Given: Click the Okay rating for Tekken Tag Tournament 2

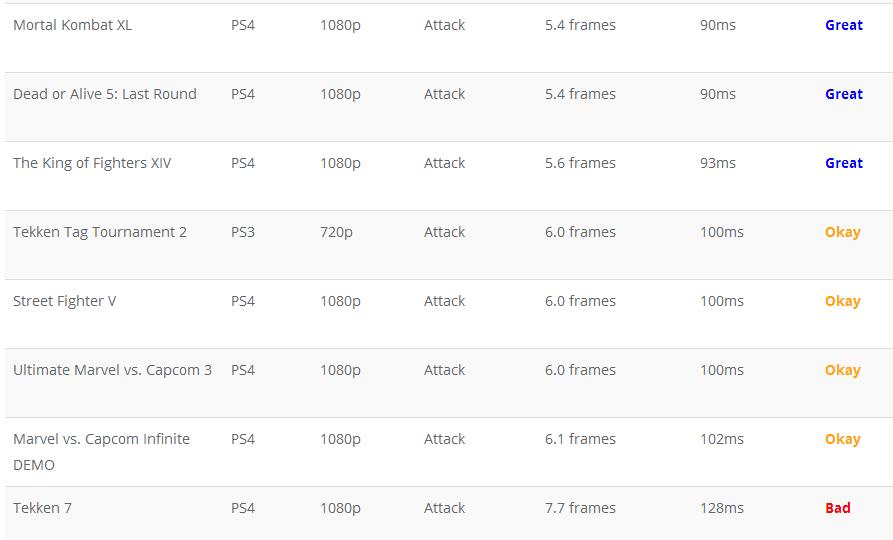Looking at the screenshot, I should (842, 232).
